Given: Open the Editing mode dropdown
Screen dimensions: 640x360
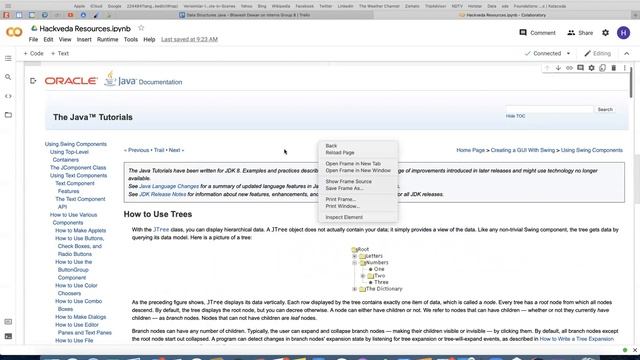Looking at the screenshot, I should tap(598, 53).
